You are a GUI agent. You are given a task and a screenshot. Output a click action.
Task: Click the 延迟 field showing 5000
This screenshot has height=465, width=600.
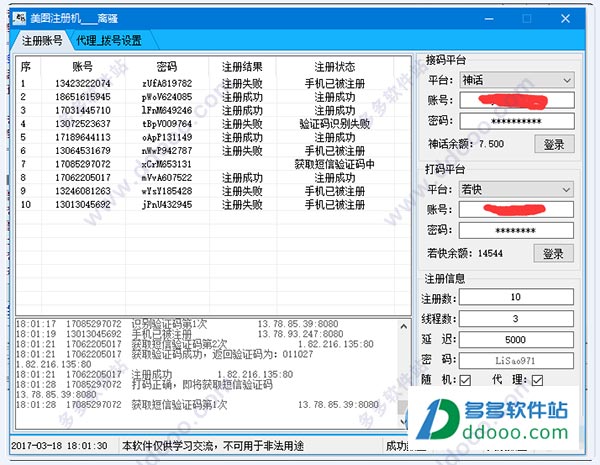click(516, 339)
